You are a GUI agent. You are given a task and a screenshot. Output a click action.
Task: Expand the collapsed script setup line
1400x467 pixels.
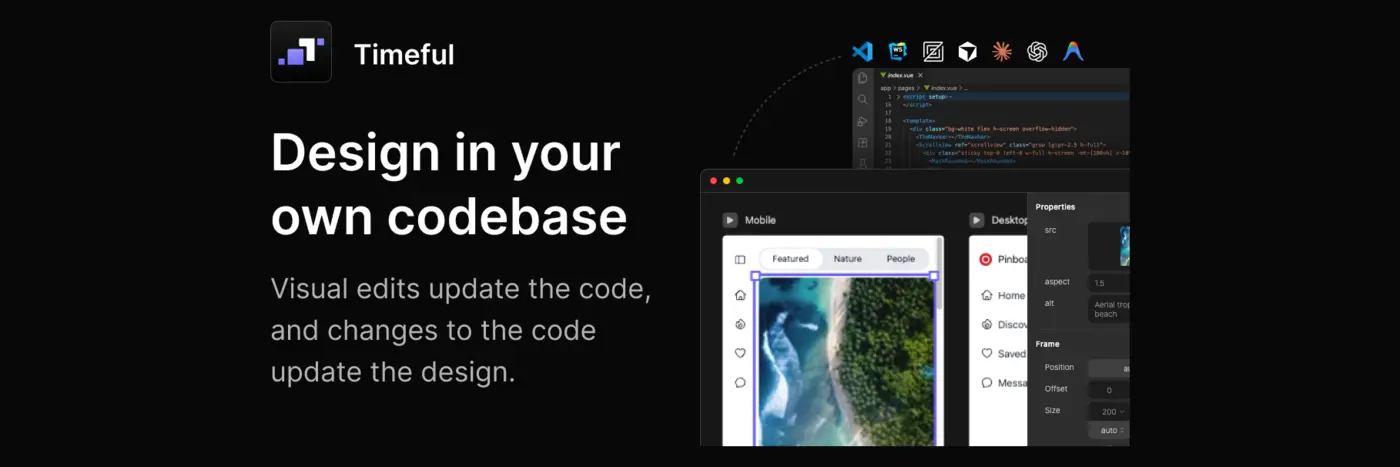pyautogui.click(x=898, y=97)
